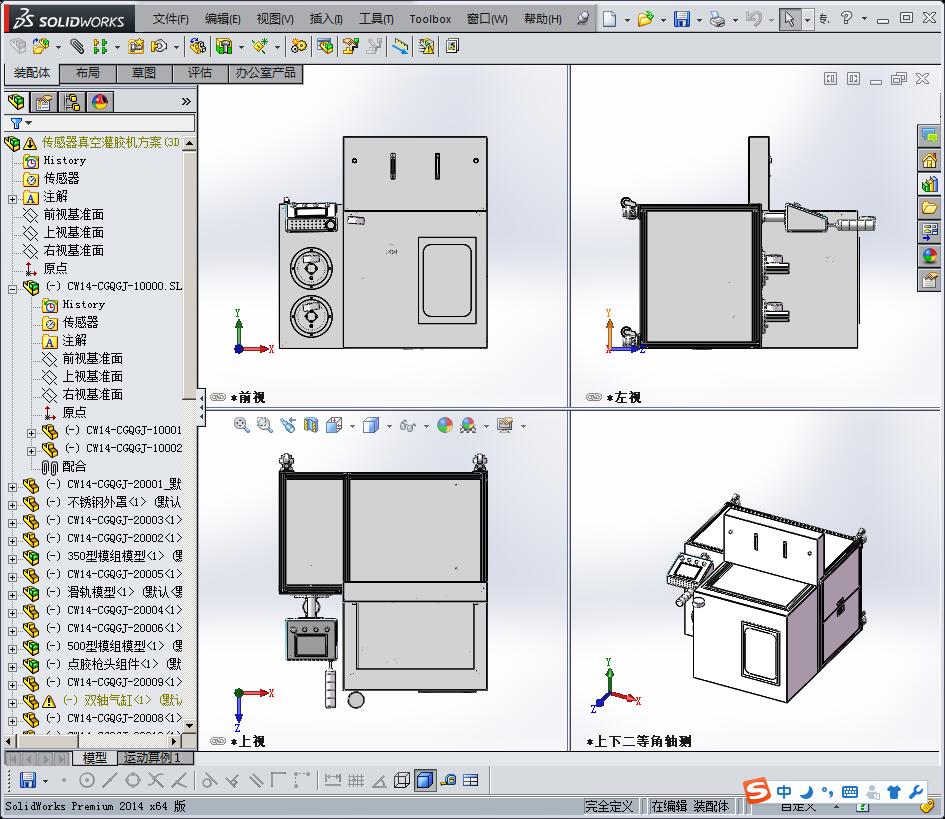
Task: Open the Toolbox menu
Action: pyautogui.click(x=430, y=19)
